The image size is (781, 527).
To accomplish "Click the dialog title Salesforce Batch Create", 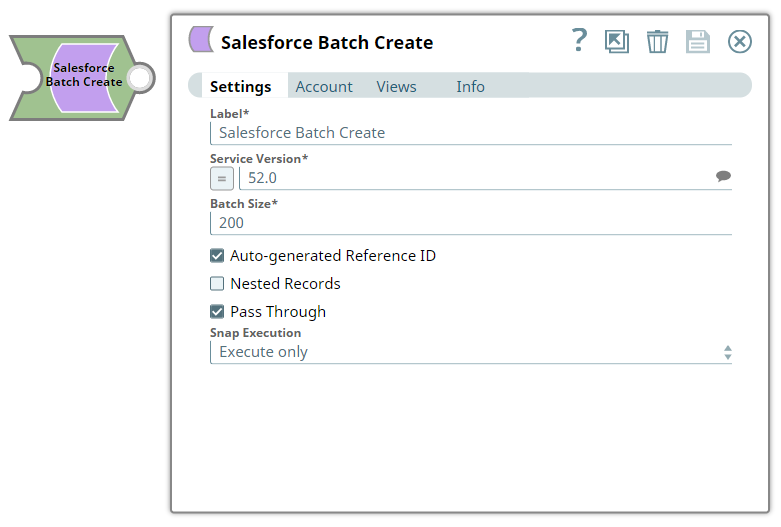I will (327, 42).
